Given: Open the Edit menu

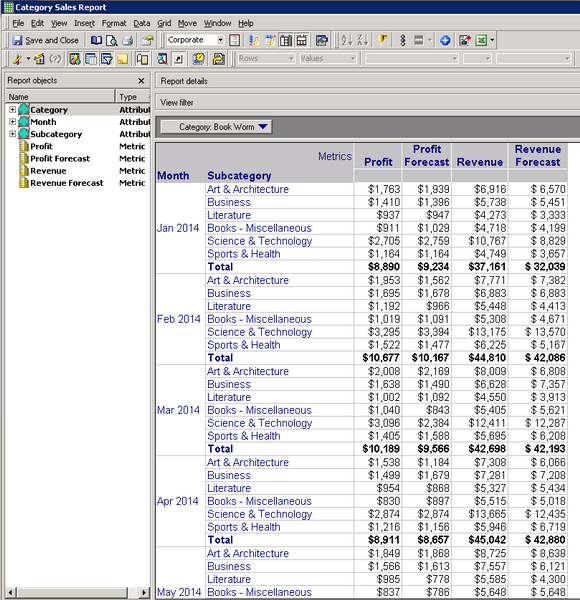Looking at the screenshot, I should point(37,23).
